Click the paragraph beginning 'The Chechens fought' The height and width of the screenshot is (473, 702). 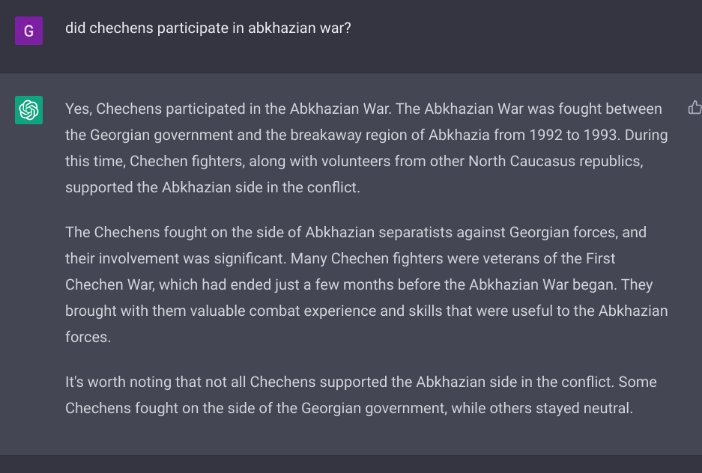point(366,285)
